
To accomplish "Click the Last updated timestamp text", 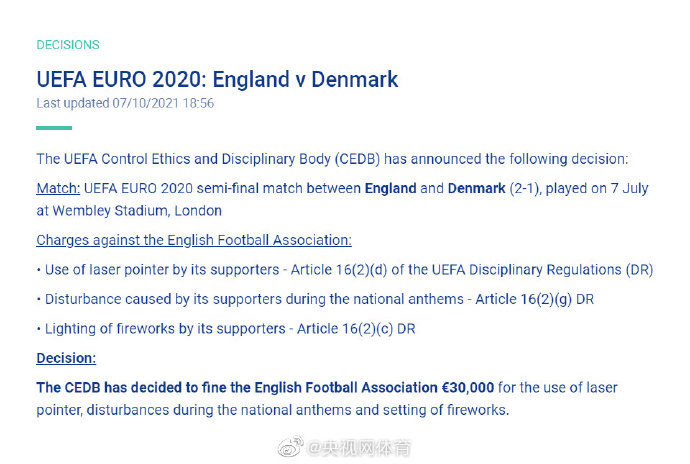I will tap(125, 103).
